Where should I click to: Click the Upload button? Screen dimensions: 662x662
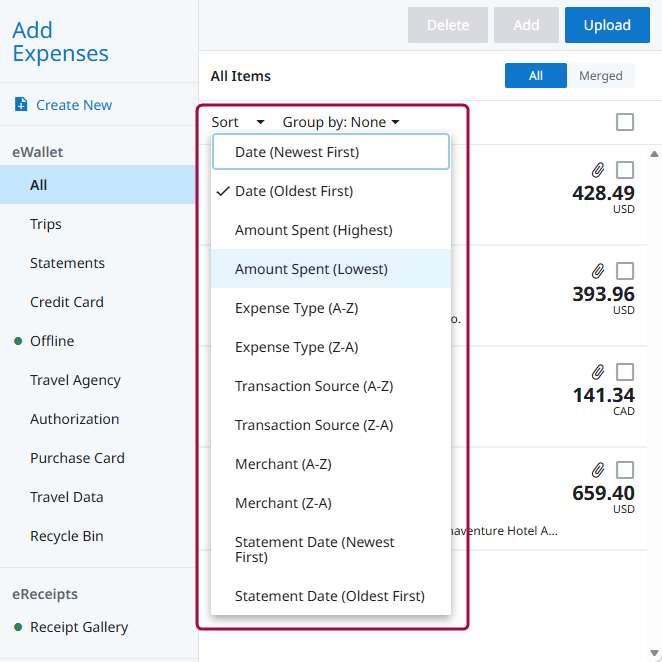[607, 25]
